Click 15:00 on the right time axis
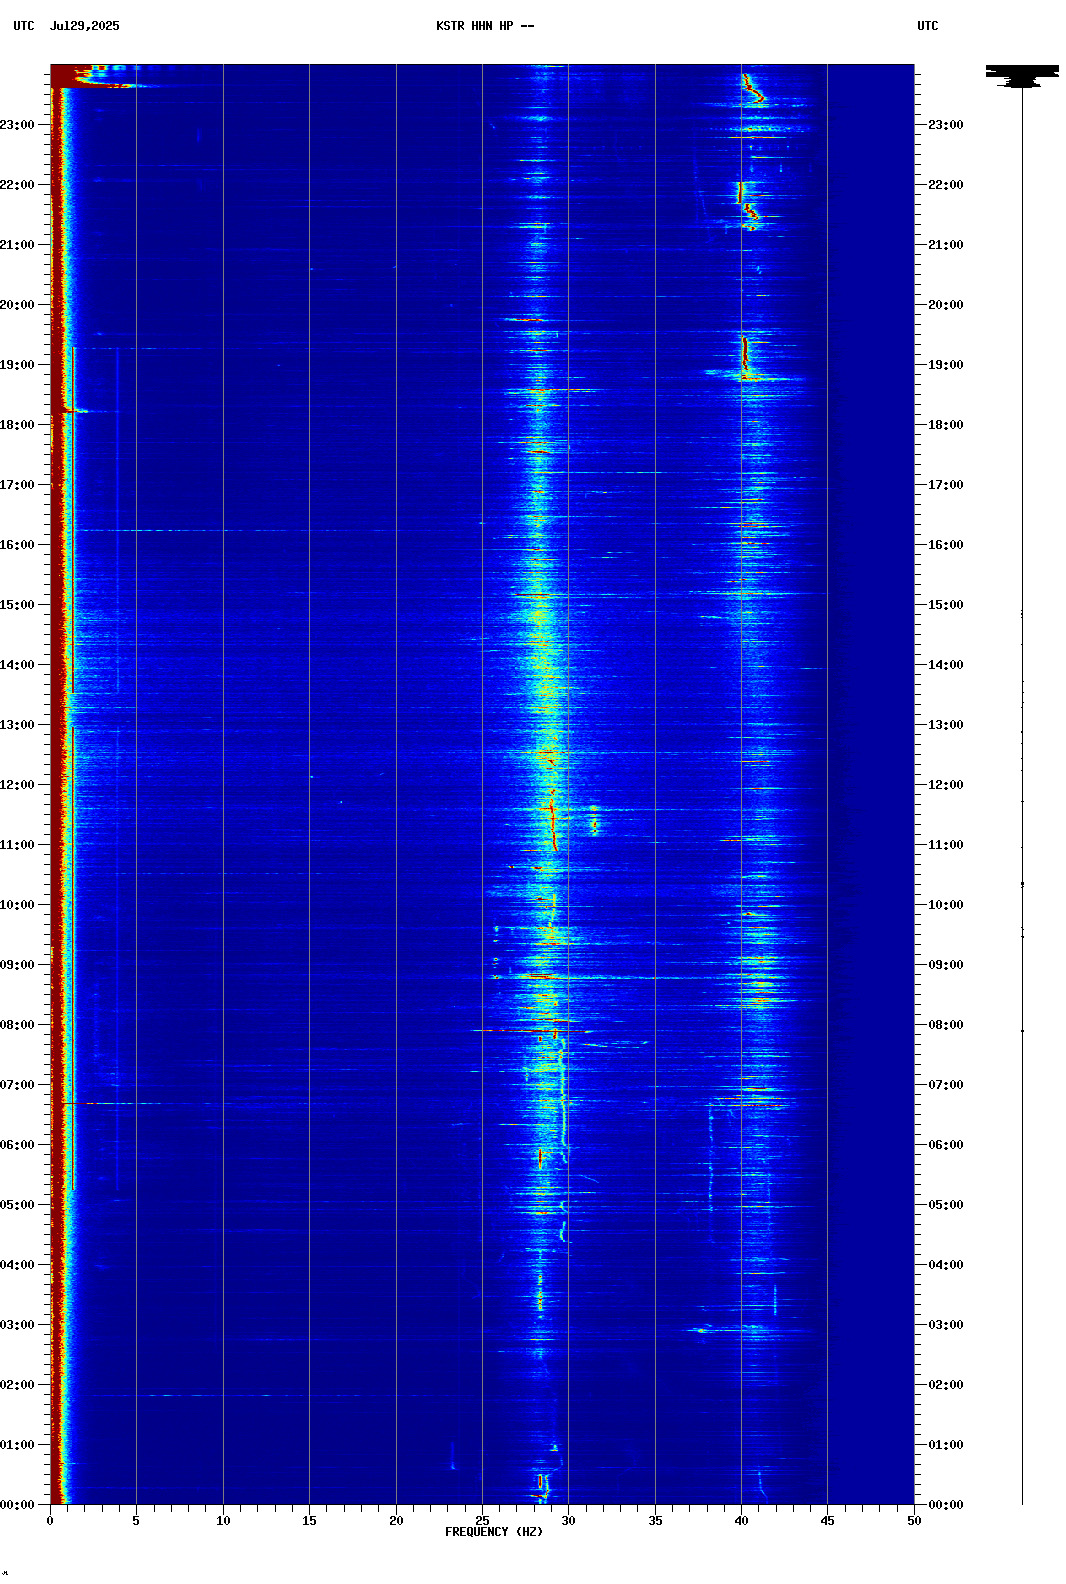 point(946,605)
